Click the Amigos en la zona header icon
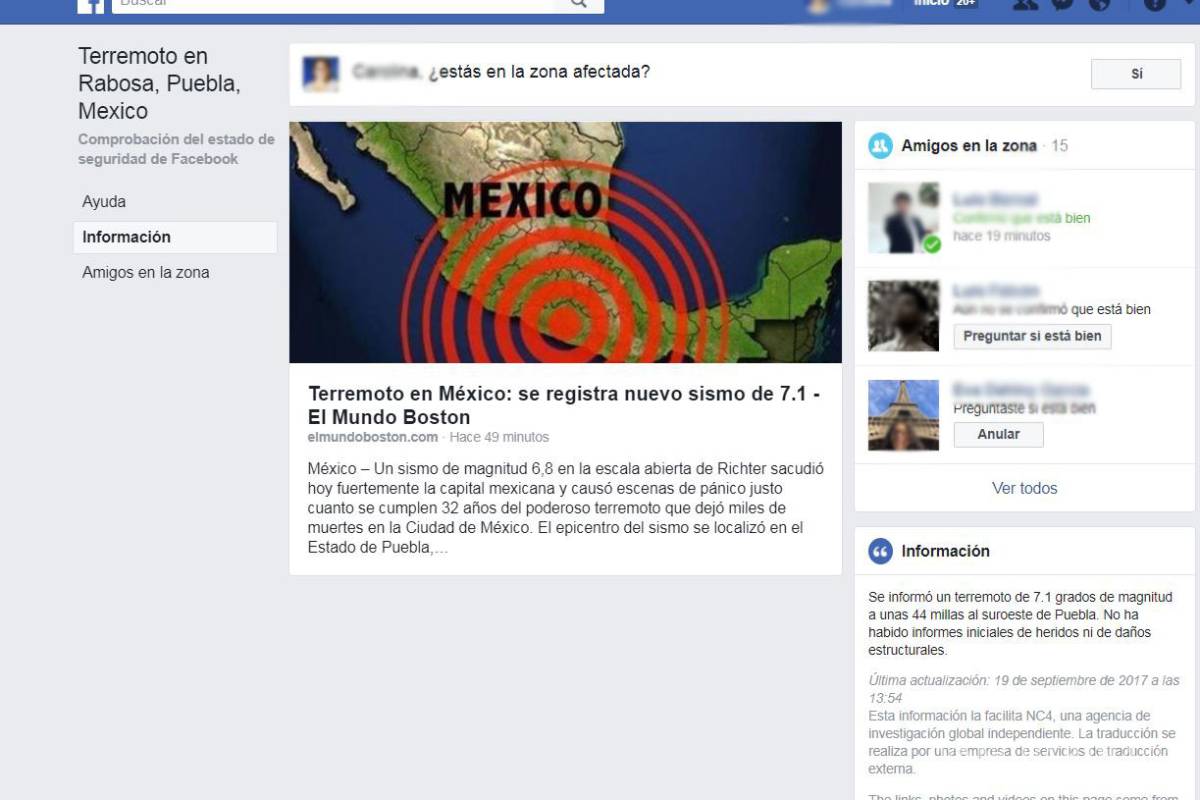This screenshot has width=1200, height=800. click(878, 145)
